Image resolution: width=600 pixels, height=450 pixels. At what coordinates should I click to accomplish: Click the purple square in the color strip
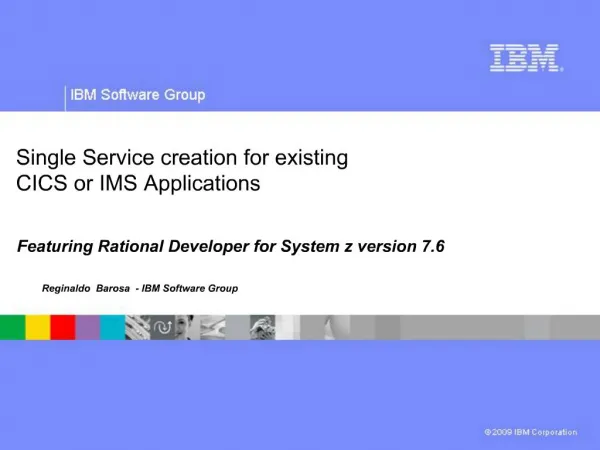pyautogui.click(x=88, y=327)
